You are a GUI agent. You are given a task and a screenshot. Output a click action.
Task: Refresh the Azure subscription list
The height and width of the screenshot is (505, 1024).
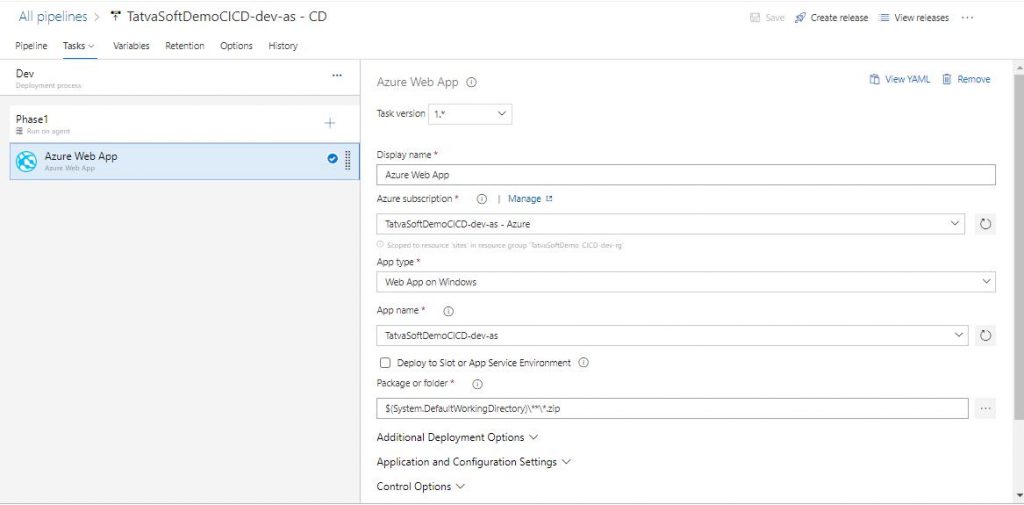(985, 224)
